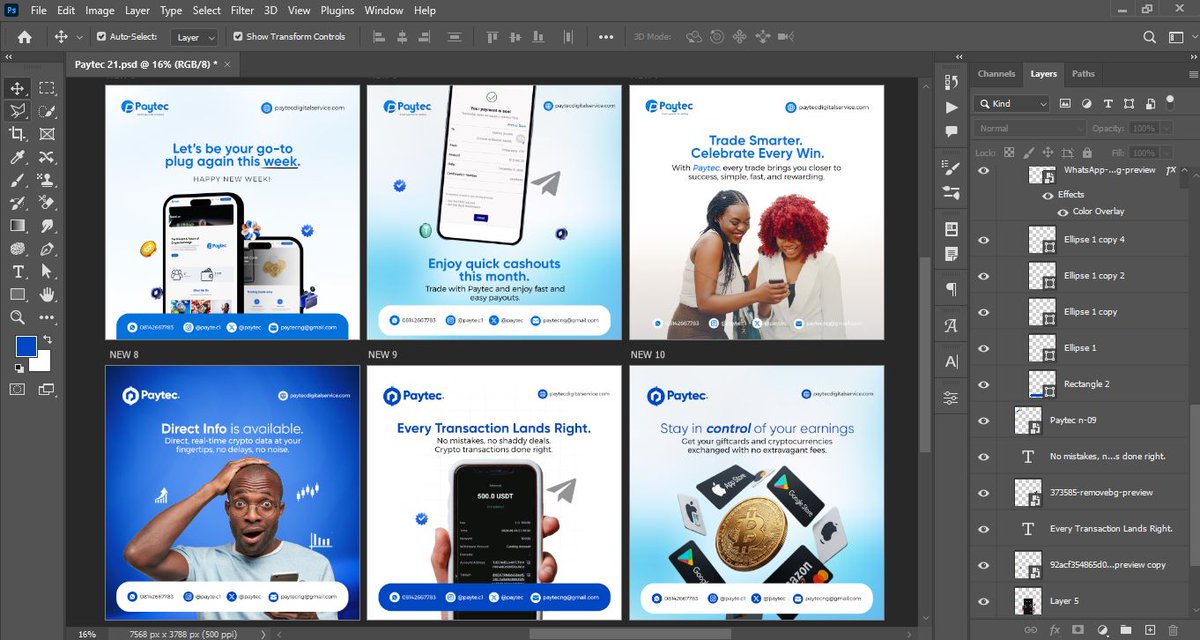Select the Move tool
The image size is (1200, 640).
(18, 88)
